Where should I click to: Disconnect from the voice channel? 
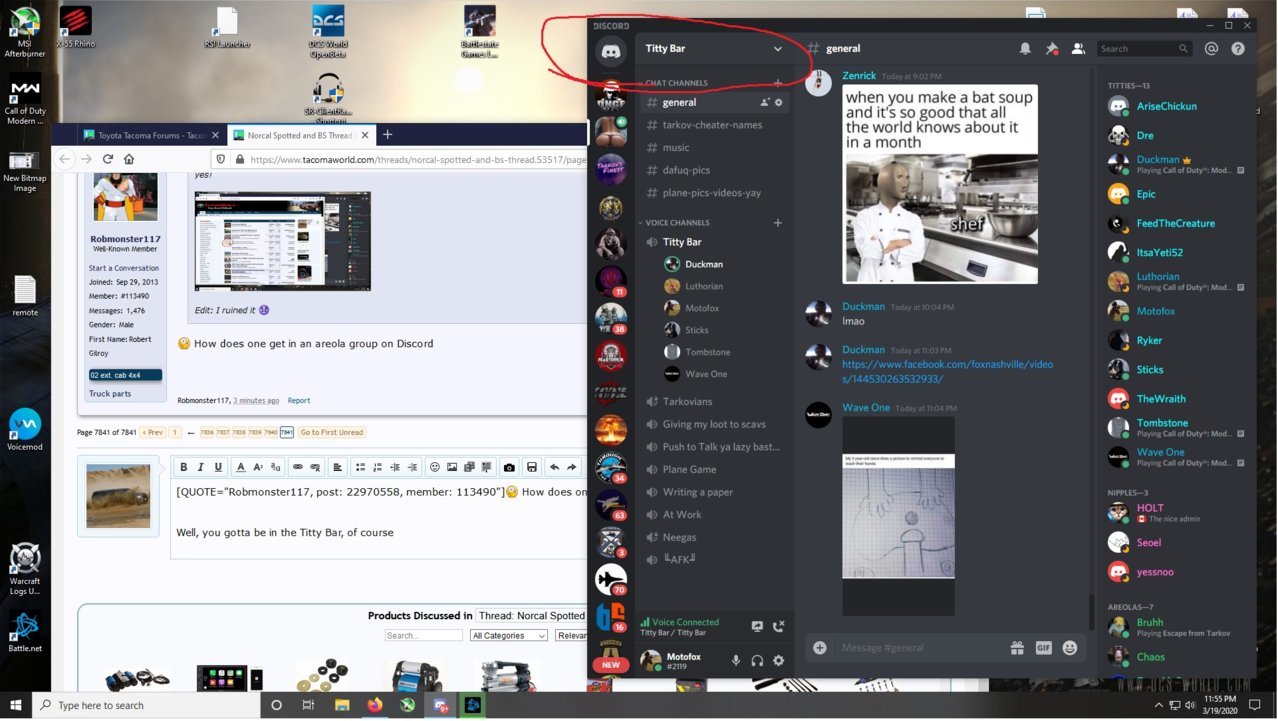[x=779, y=626]
